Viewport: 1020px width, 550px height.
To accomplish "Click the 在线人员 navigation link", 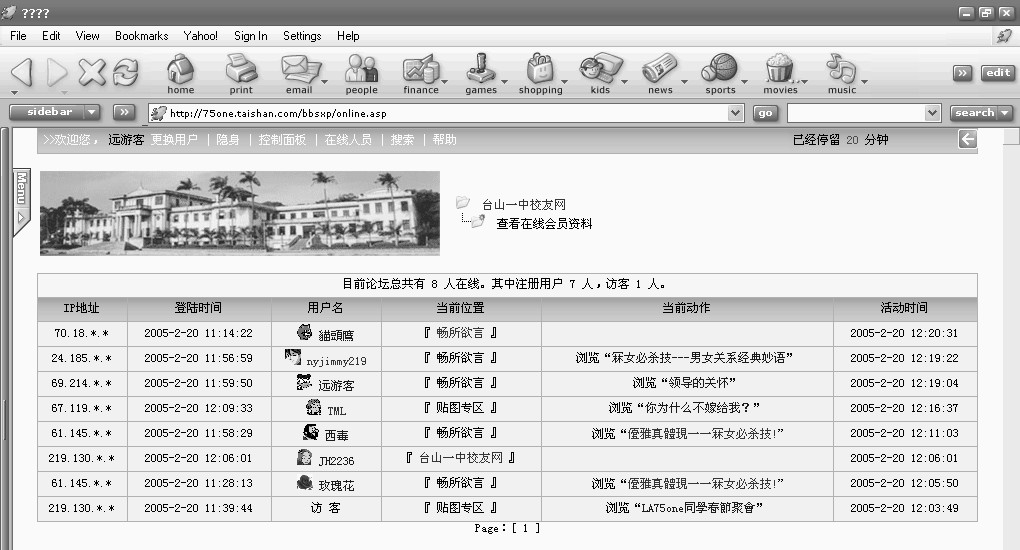I will click(x=348, y=140).
